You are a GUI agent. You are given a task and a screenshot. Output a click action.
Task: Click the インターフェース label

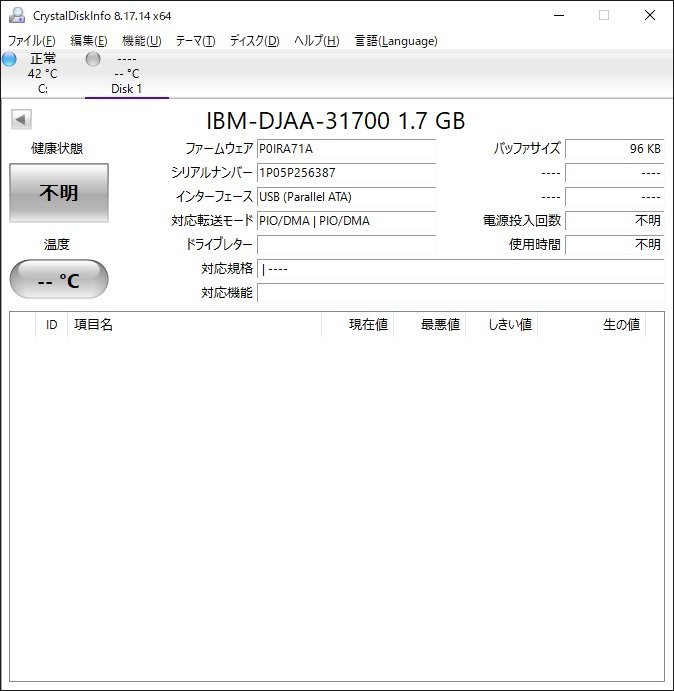click(214, 196)
